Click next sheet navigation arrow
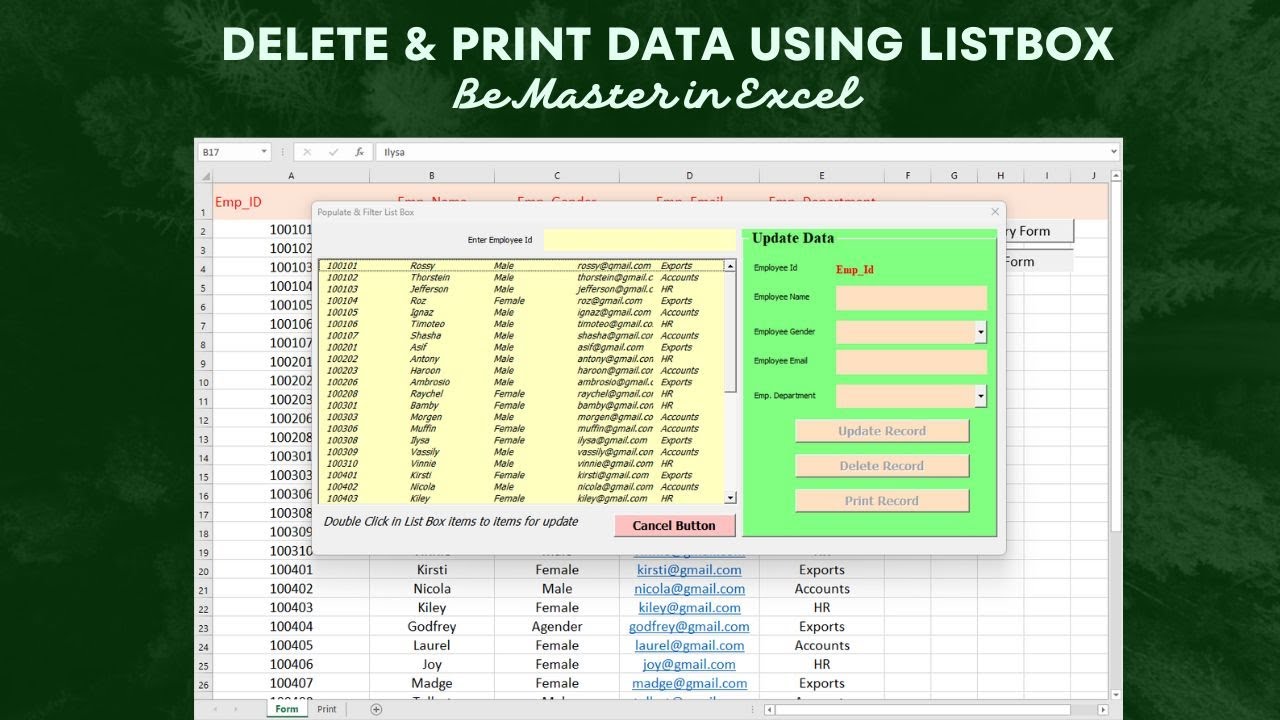Viewport: 1280px width, 720px height. pyautogui.click(x=236, y=709)
